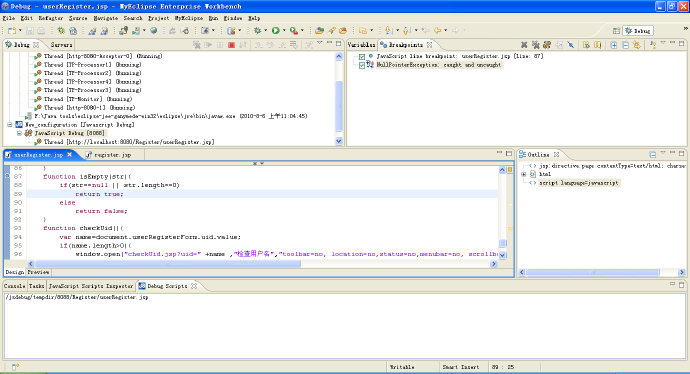This screenshot has width=690, height=374.
Task: Click Add Java Exception Breakpoint icon
Action: (x=653, y=45)
